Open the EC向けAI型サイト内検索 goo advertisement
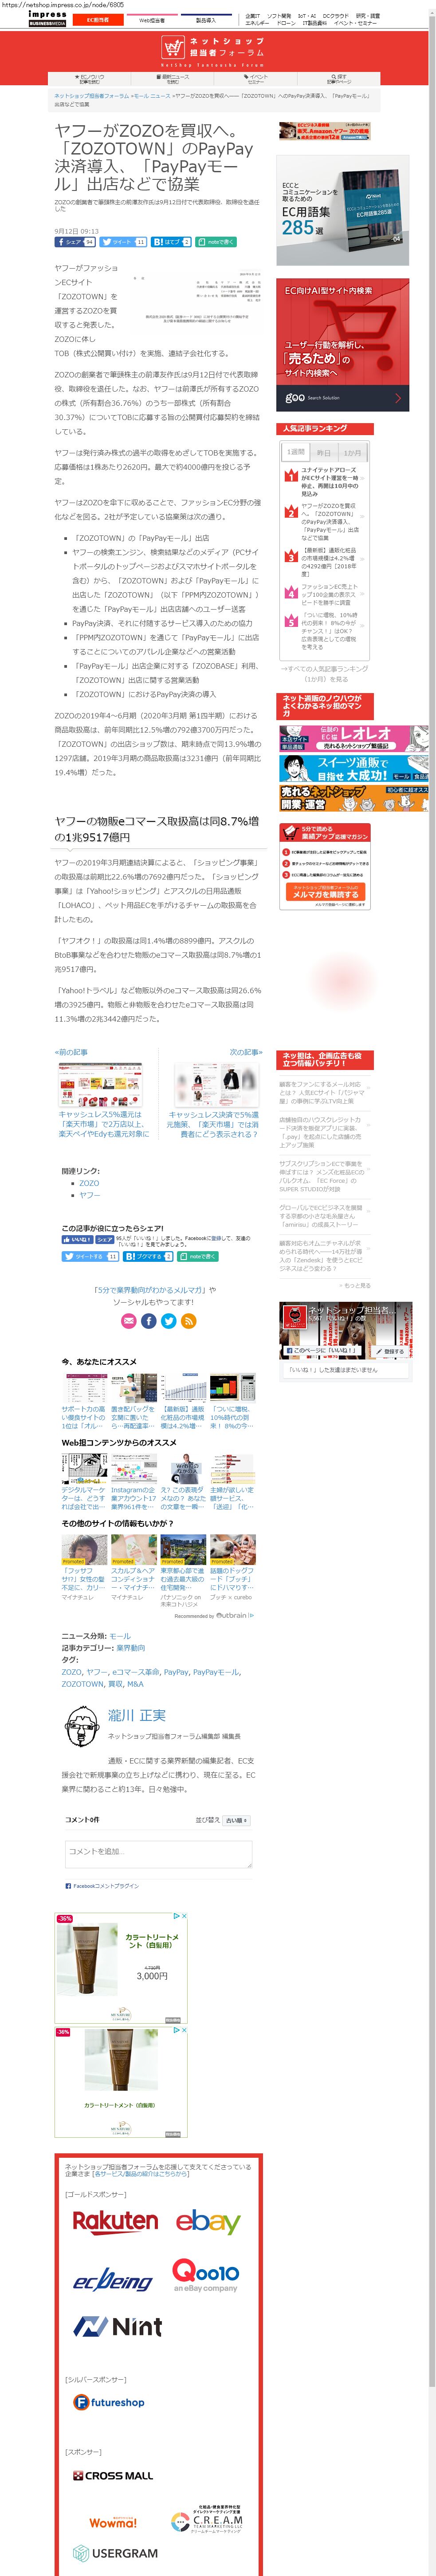436x2576 pixels. [343, 345]
